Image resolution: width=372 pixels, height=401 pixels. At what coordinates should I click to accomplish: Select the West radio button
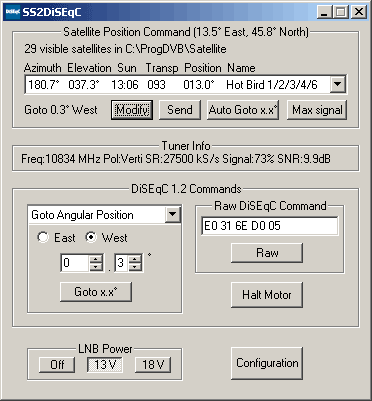(91, 238)
